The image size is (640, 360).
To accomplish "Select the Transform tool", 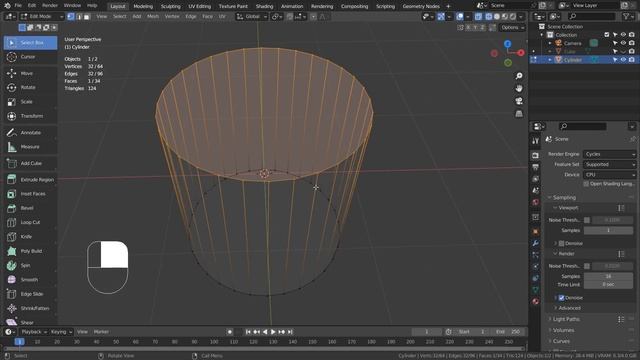I will coord(31,116).
